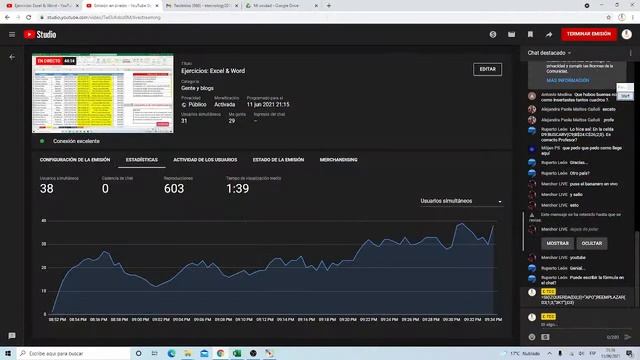Click the 1:39 average watch time stat
Viewport: 640px width, 360px height.
click(238, 189)
